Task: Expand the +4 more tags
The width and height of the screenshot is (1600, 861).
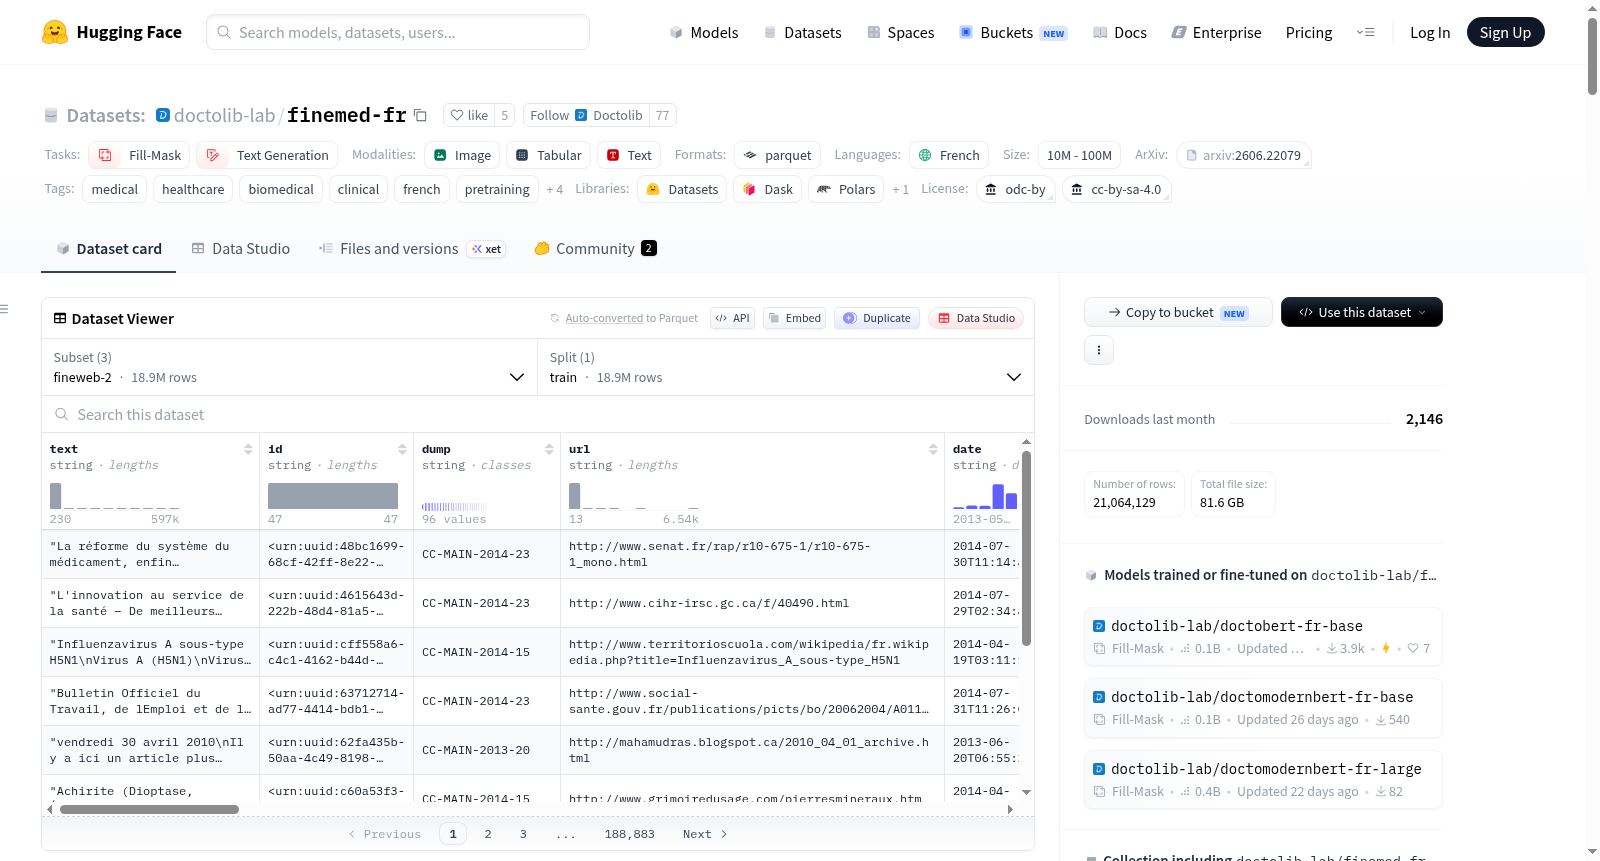Action: click(x=555, y=189)
